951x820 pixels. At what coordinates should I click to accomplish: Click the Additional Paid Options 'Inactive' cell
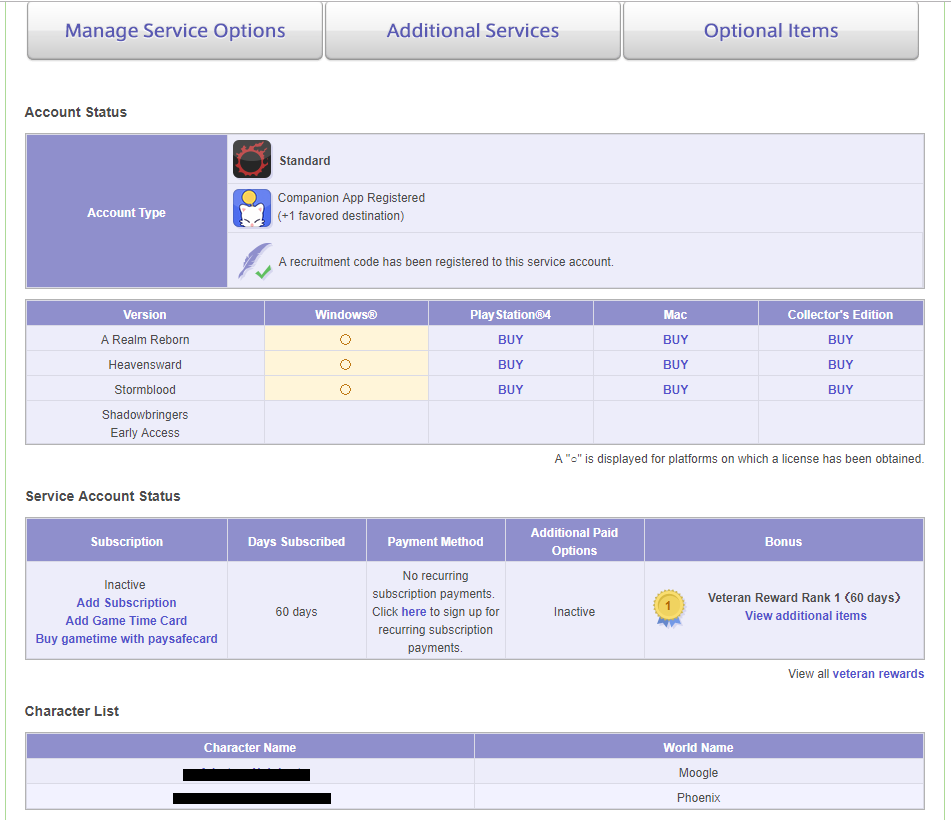[574, 611]
